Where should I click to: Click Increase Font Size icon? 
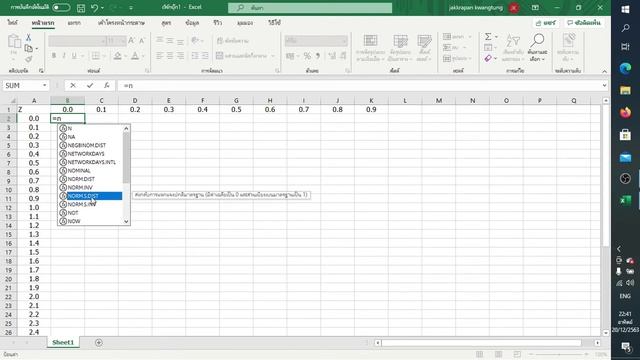[131, 40]
